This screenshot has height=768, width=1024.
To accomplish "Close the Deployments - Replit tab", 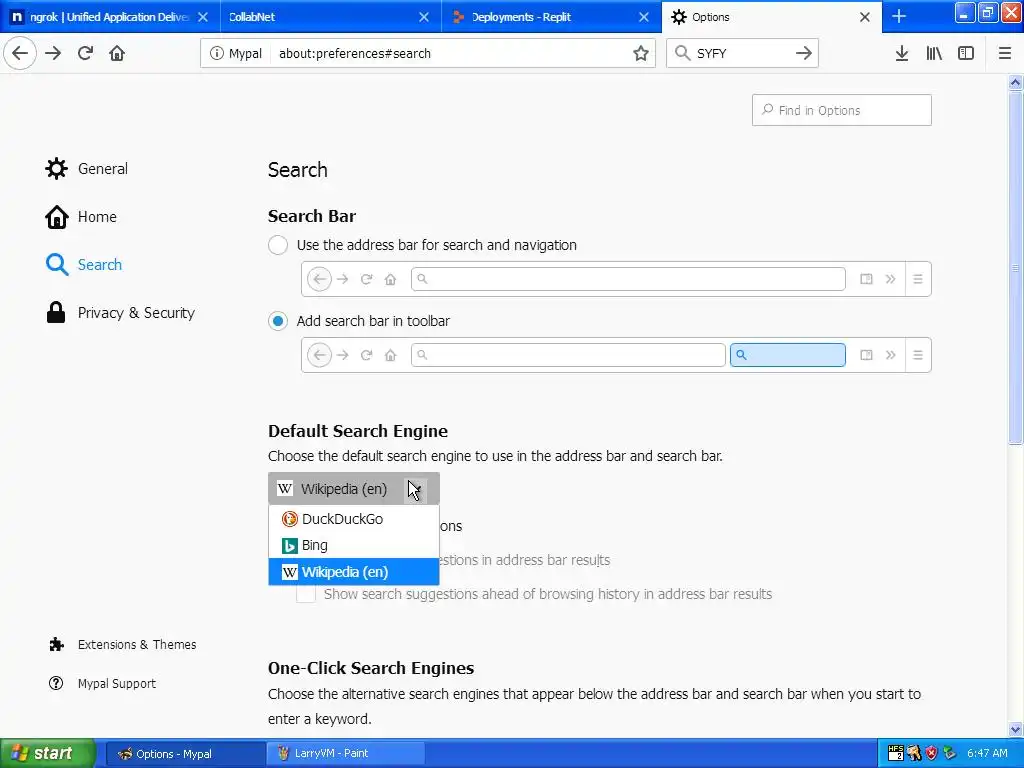I will [644, 17].
